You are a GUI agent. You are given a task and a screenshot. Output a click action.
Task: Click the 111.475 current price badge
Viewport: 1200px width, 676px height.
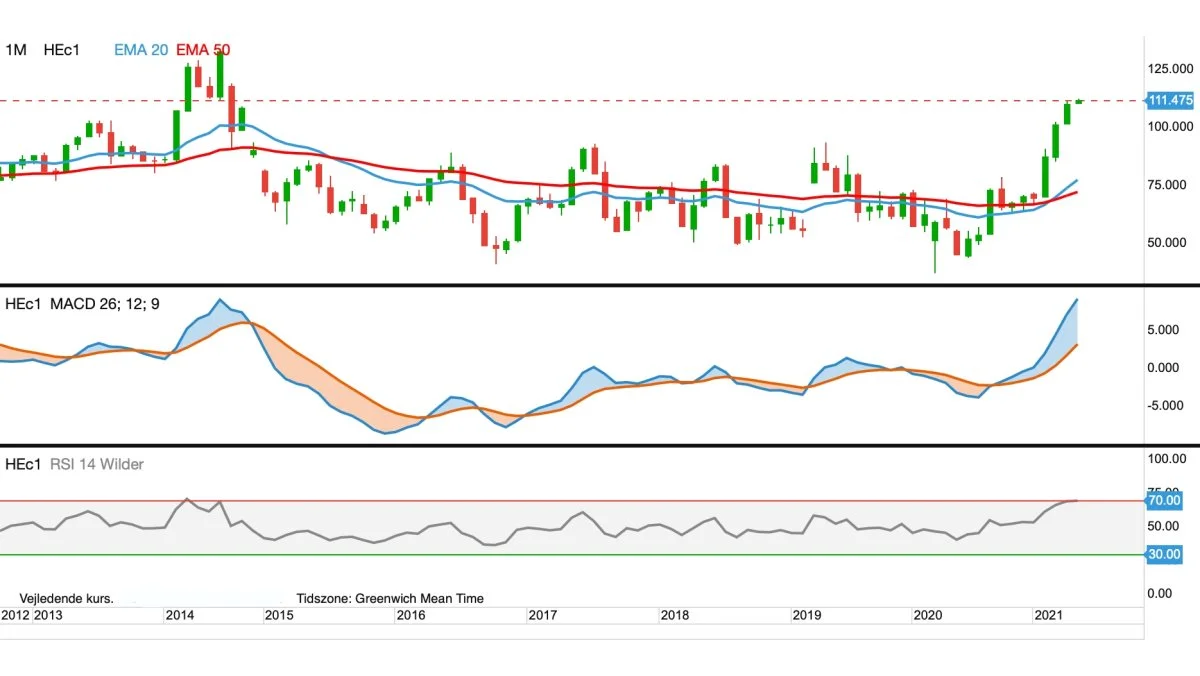pyautogui.click(x=1170, y=100)
